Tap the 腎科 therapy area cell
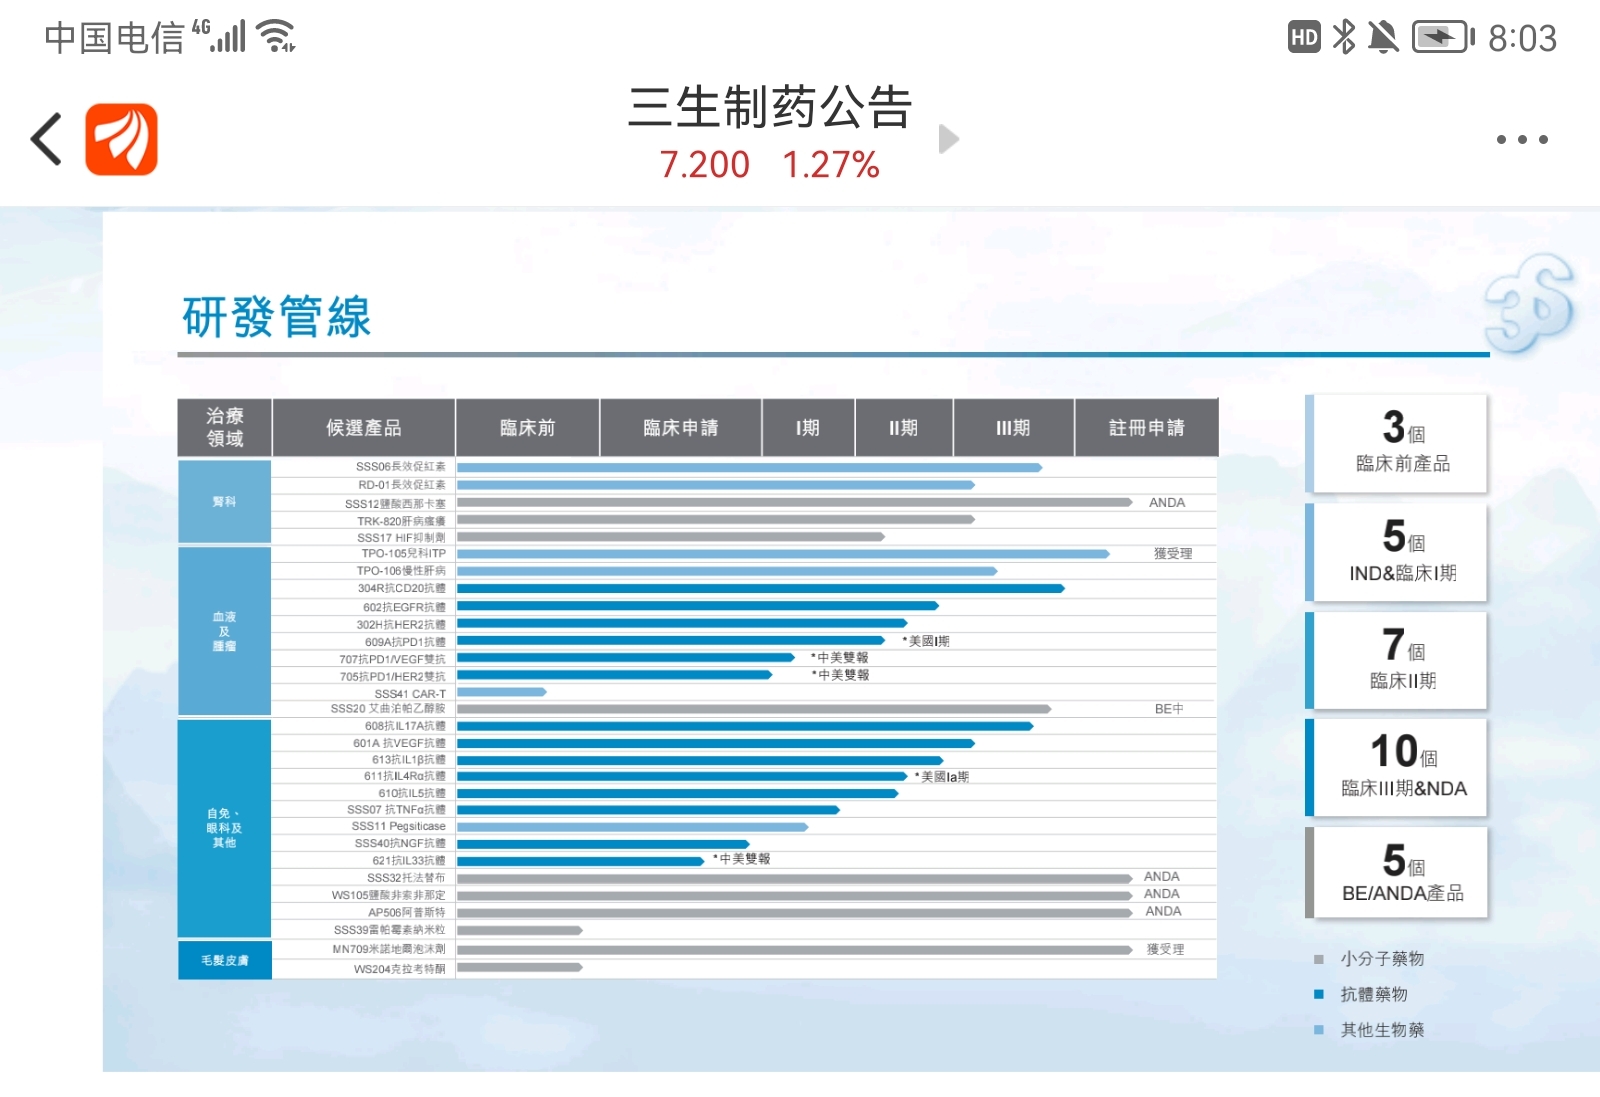This screenshot has width=1600, height=1097. pyautogui.click(x=224, y=501)
